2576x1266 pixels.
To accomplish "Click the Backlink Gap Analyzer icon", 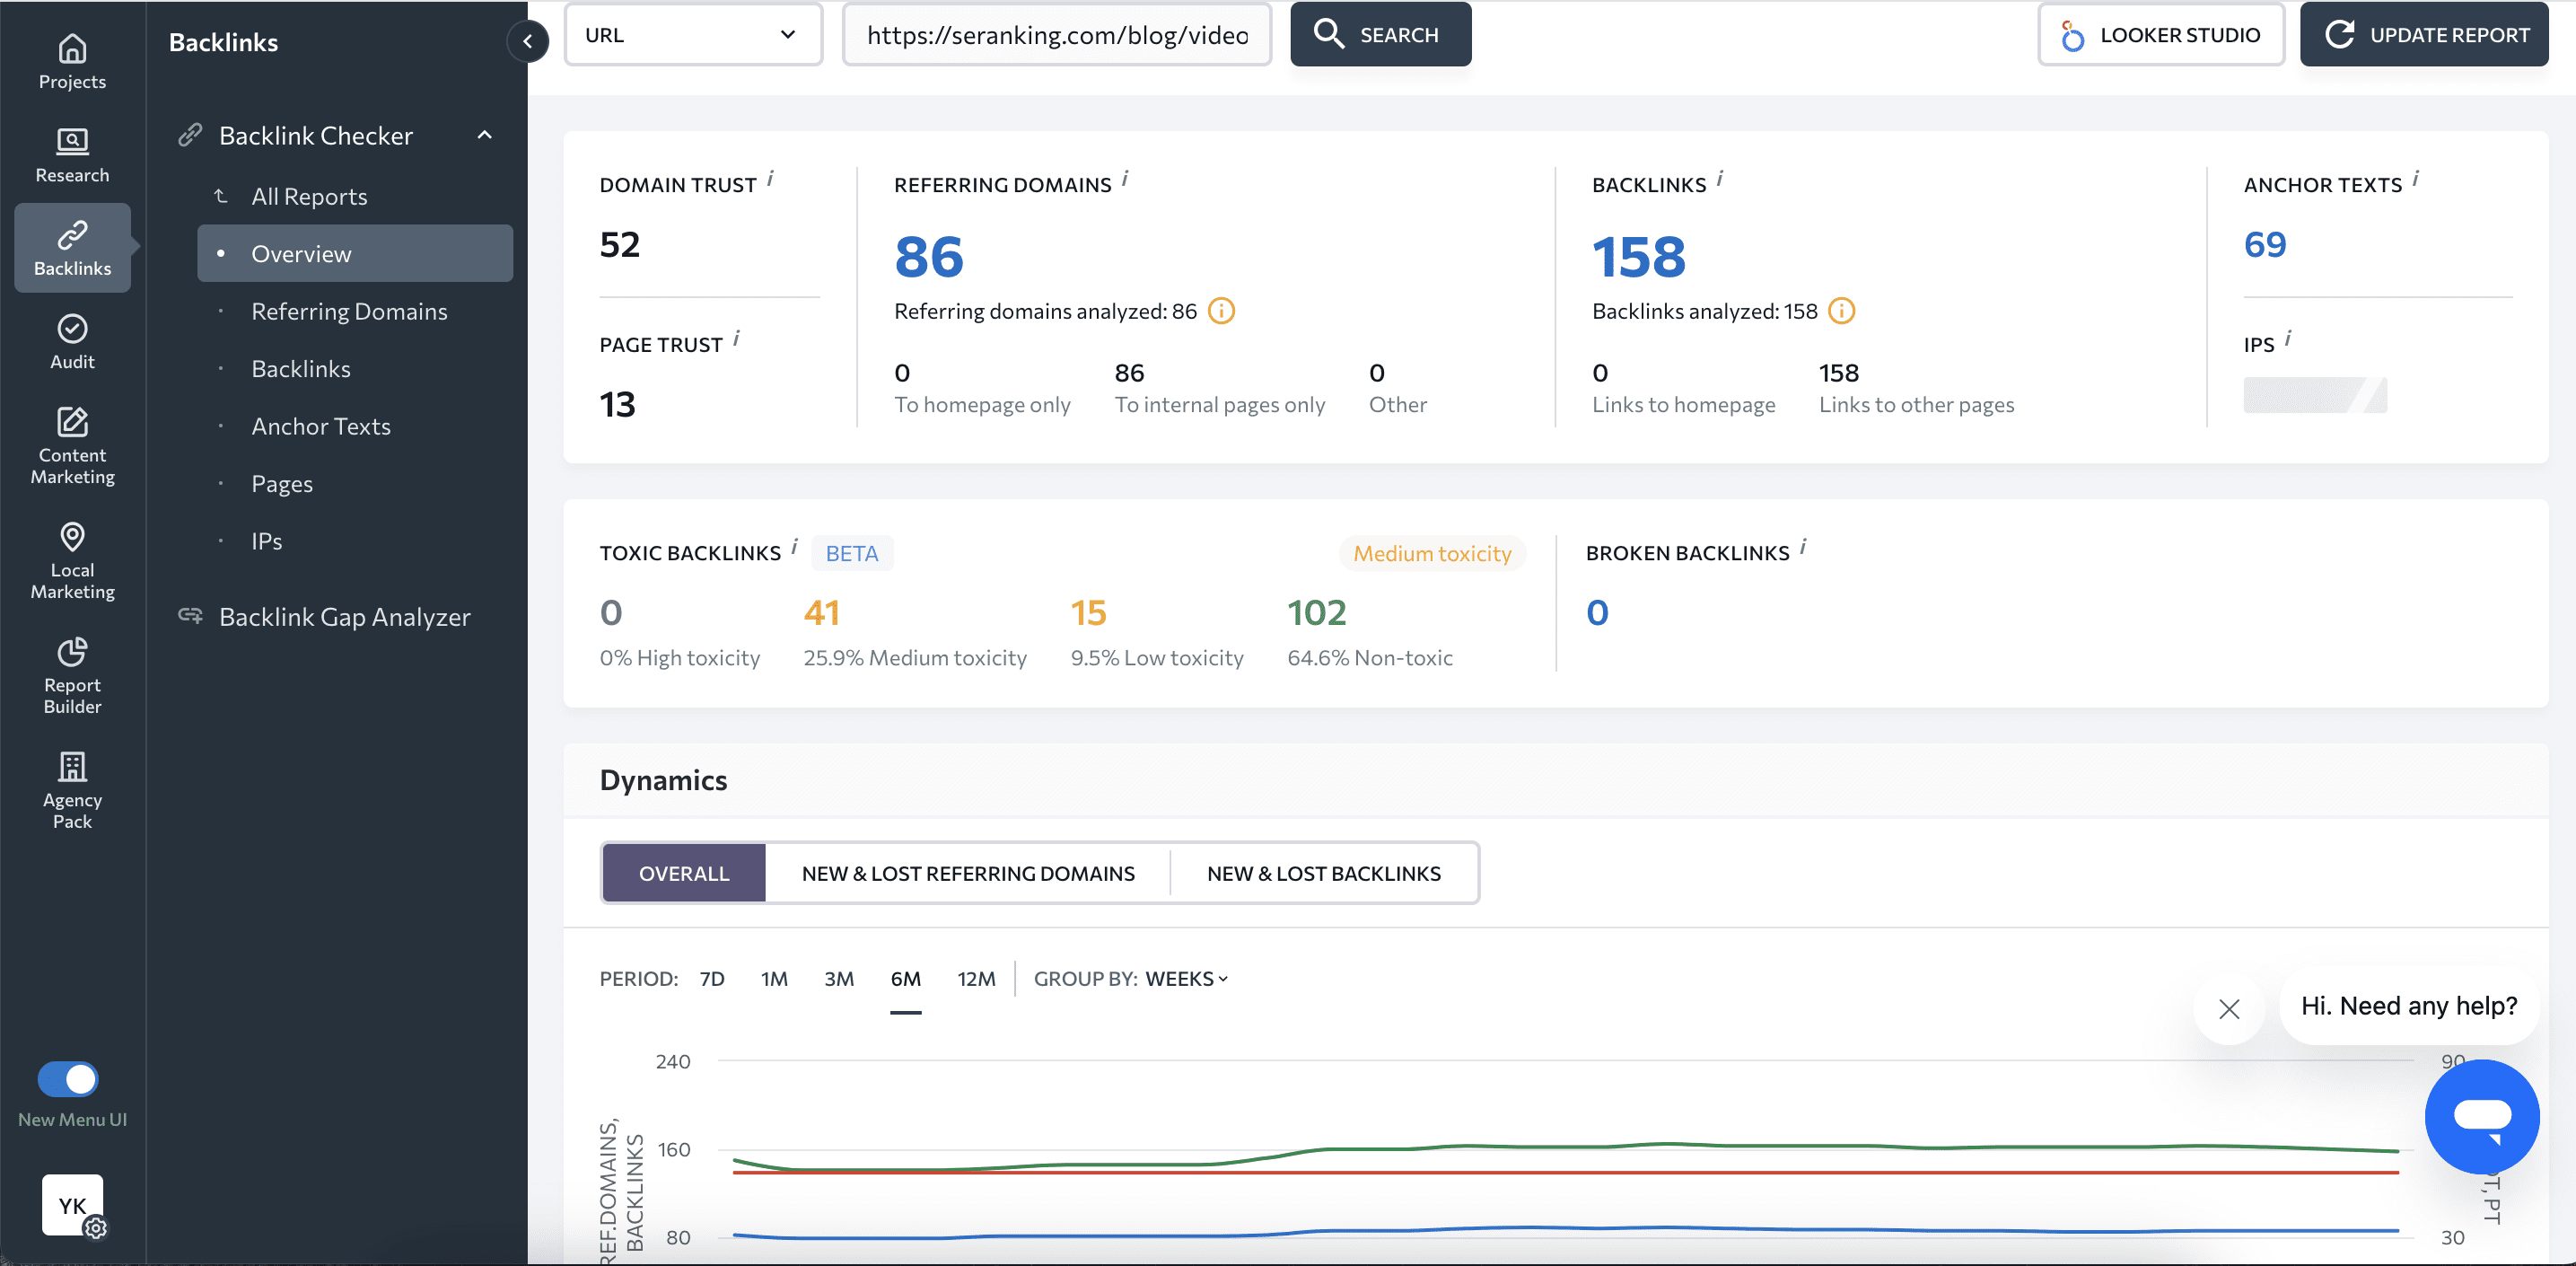I will click(190, 616).
